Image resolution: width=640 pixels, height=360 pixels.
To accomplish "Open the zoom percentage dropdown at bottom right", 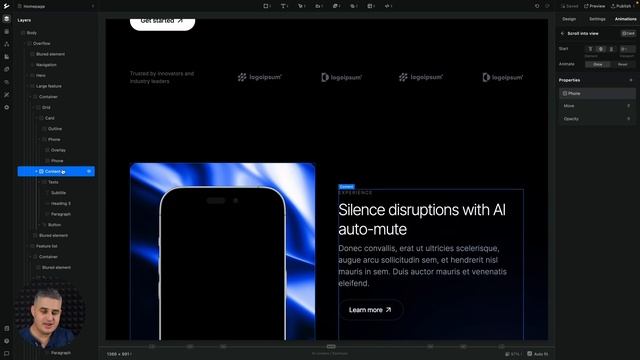I will pos(513,354).
